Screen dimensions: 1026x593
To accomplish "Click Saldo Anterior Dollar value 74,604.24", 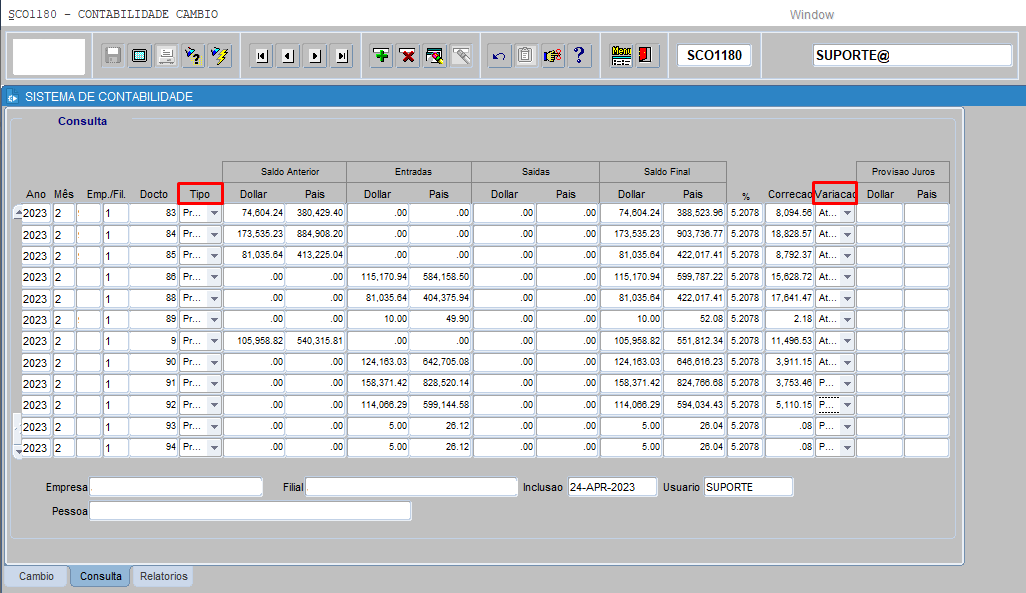I will (254, 213).
